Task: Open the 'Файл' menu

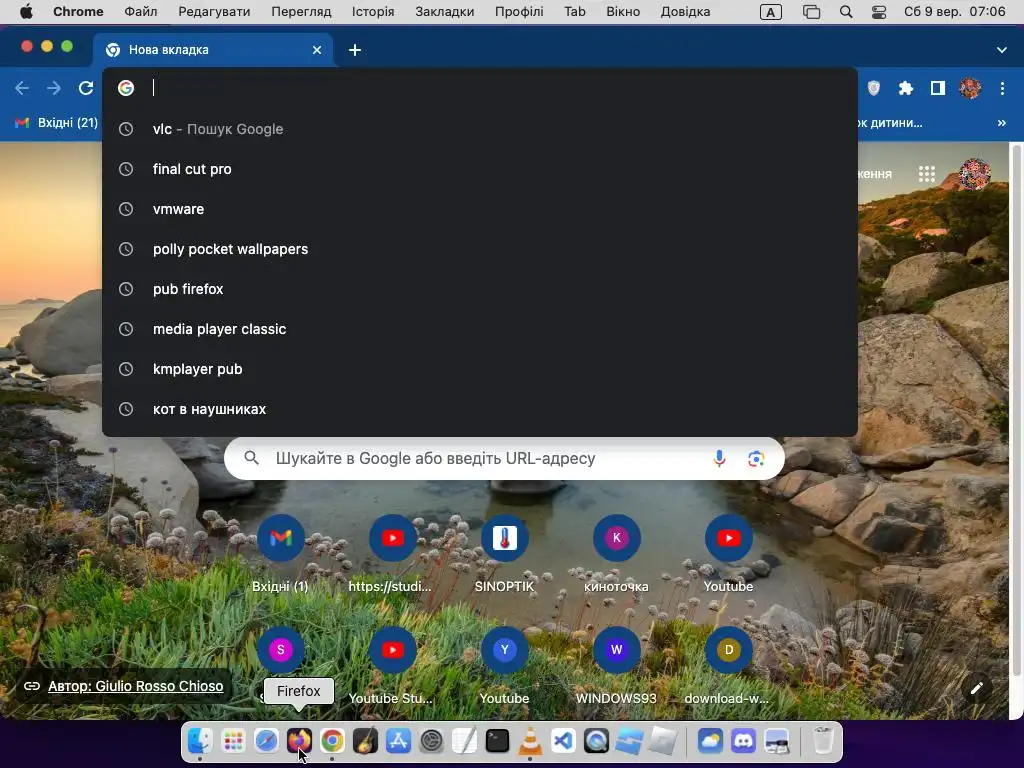Action: click(x=140, y=12)
